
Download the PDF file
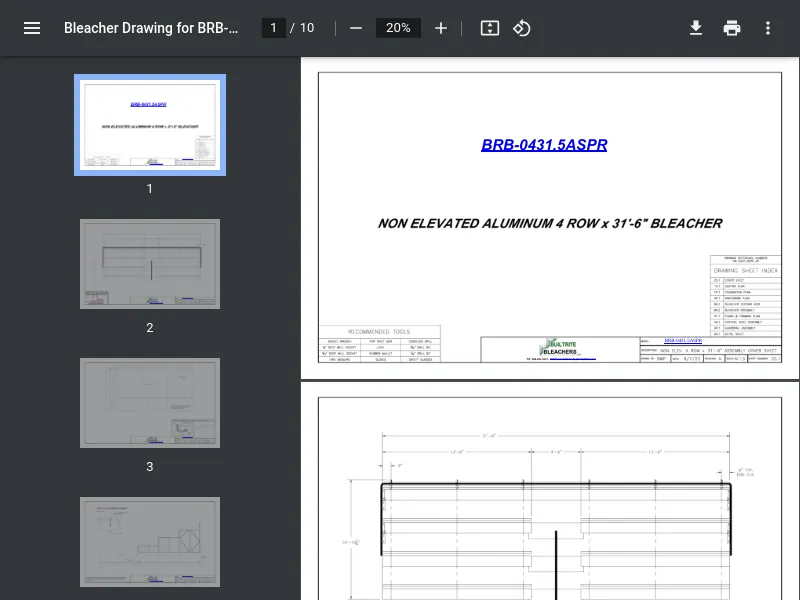pyautogui.click(x=696, y=28)
